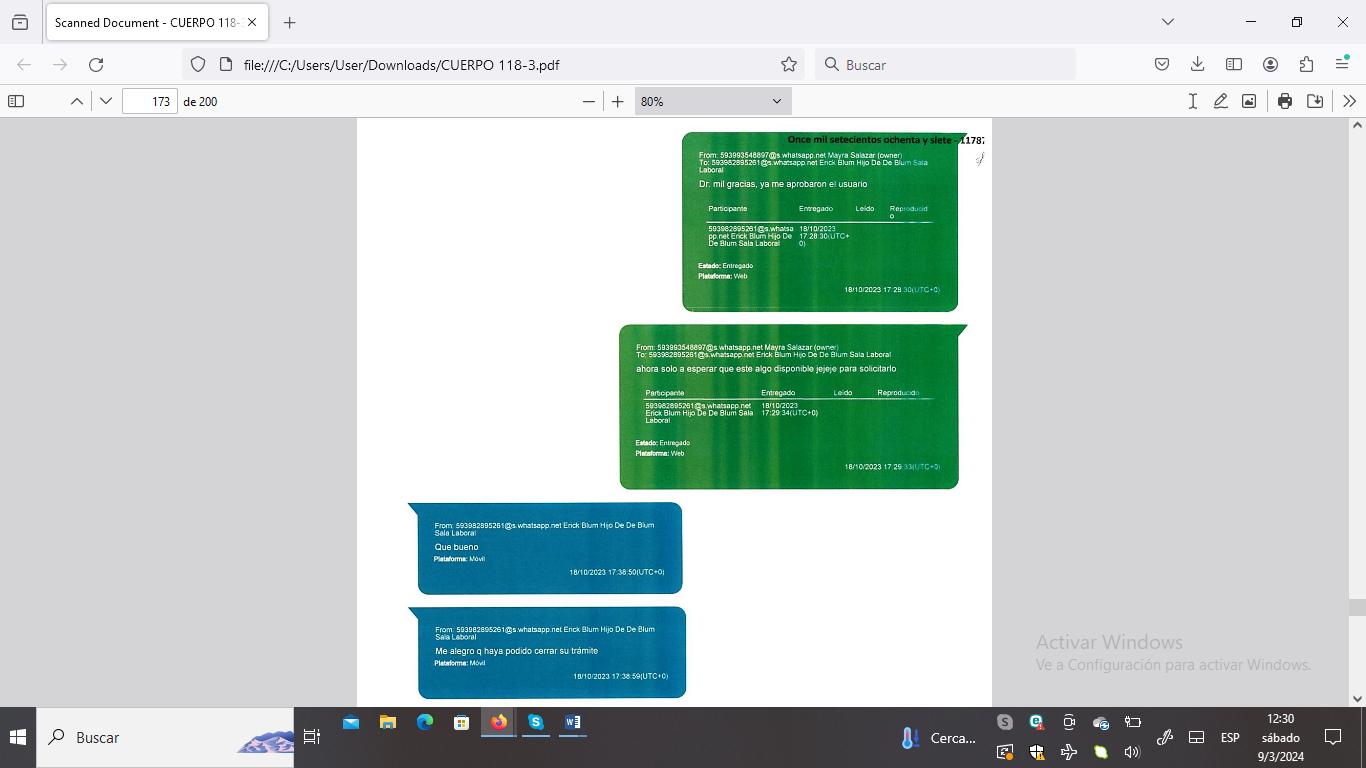Open the recent browsing tabs view
This screenshot has height=768, width=1366.
[20, 22]
